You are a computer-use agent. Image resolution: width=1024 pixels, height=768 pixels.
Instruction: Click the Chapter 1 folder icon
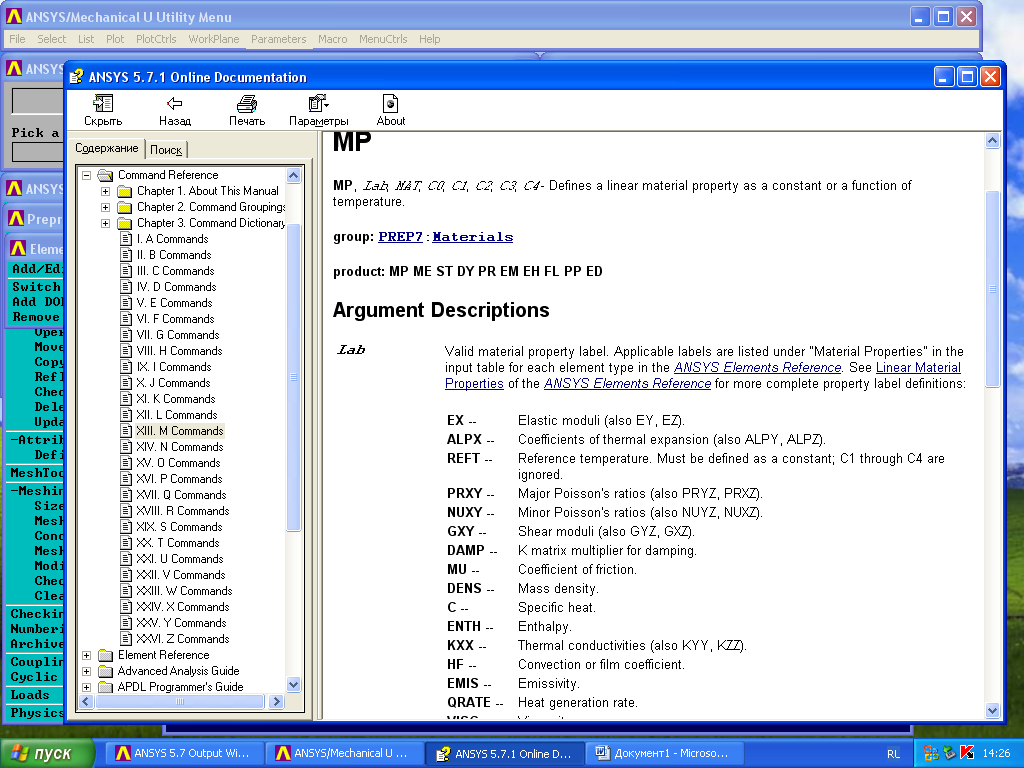click(x=125, y=191)
